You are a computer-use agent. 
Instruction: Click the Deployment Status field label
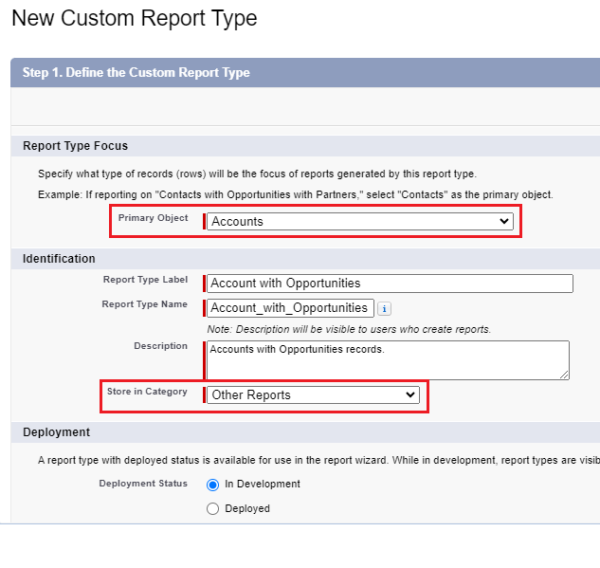[143, 484]
